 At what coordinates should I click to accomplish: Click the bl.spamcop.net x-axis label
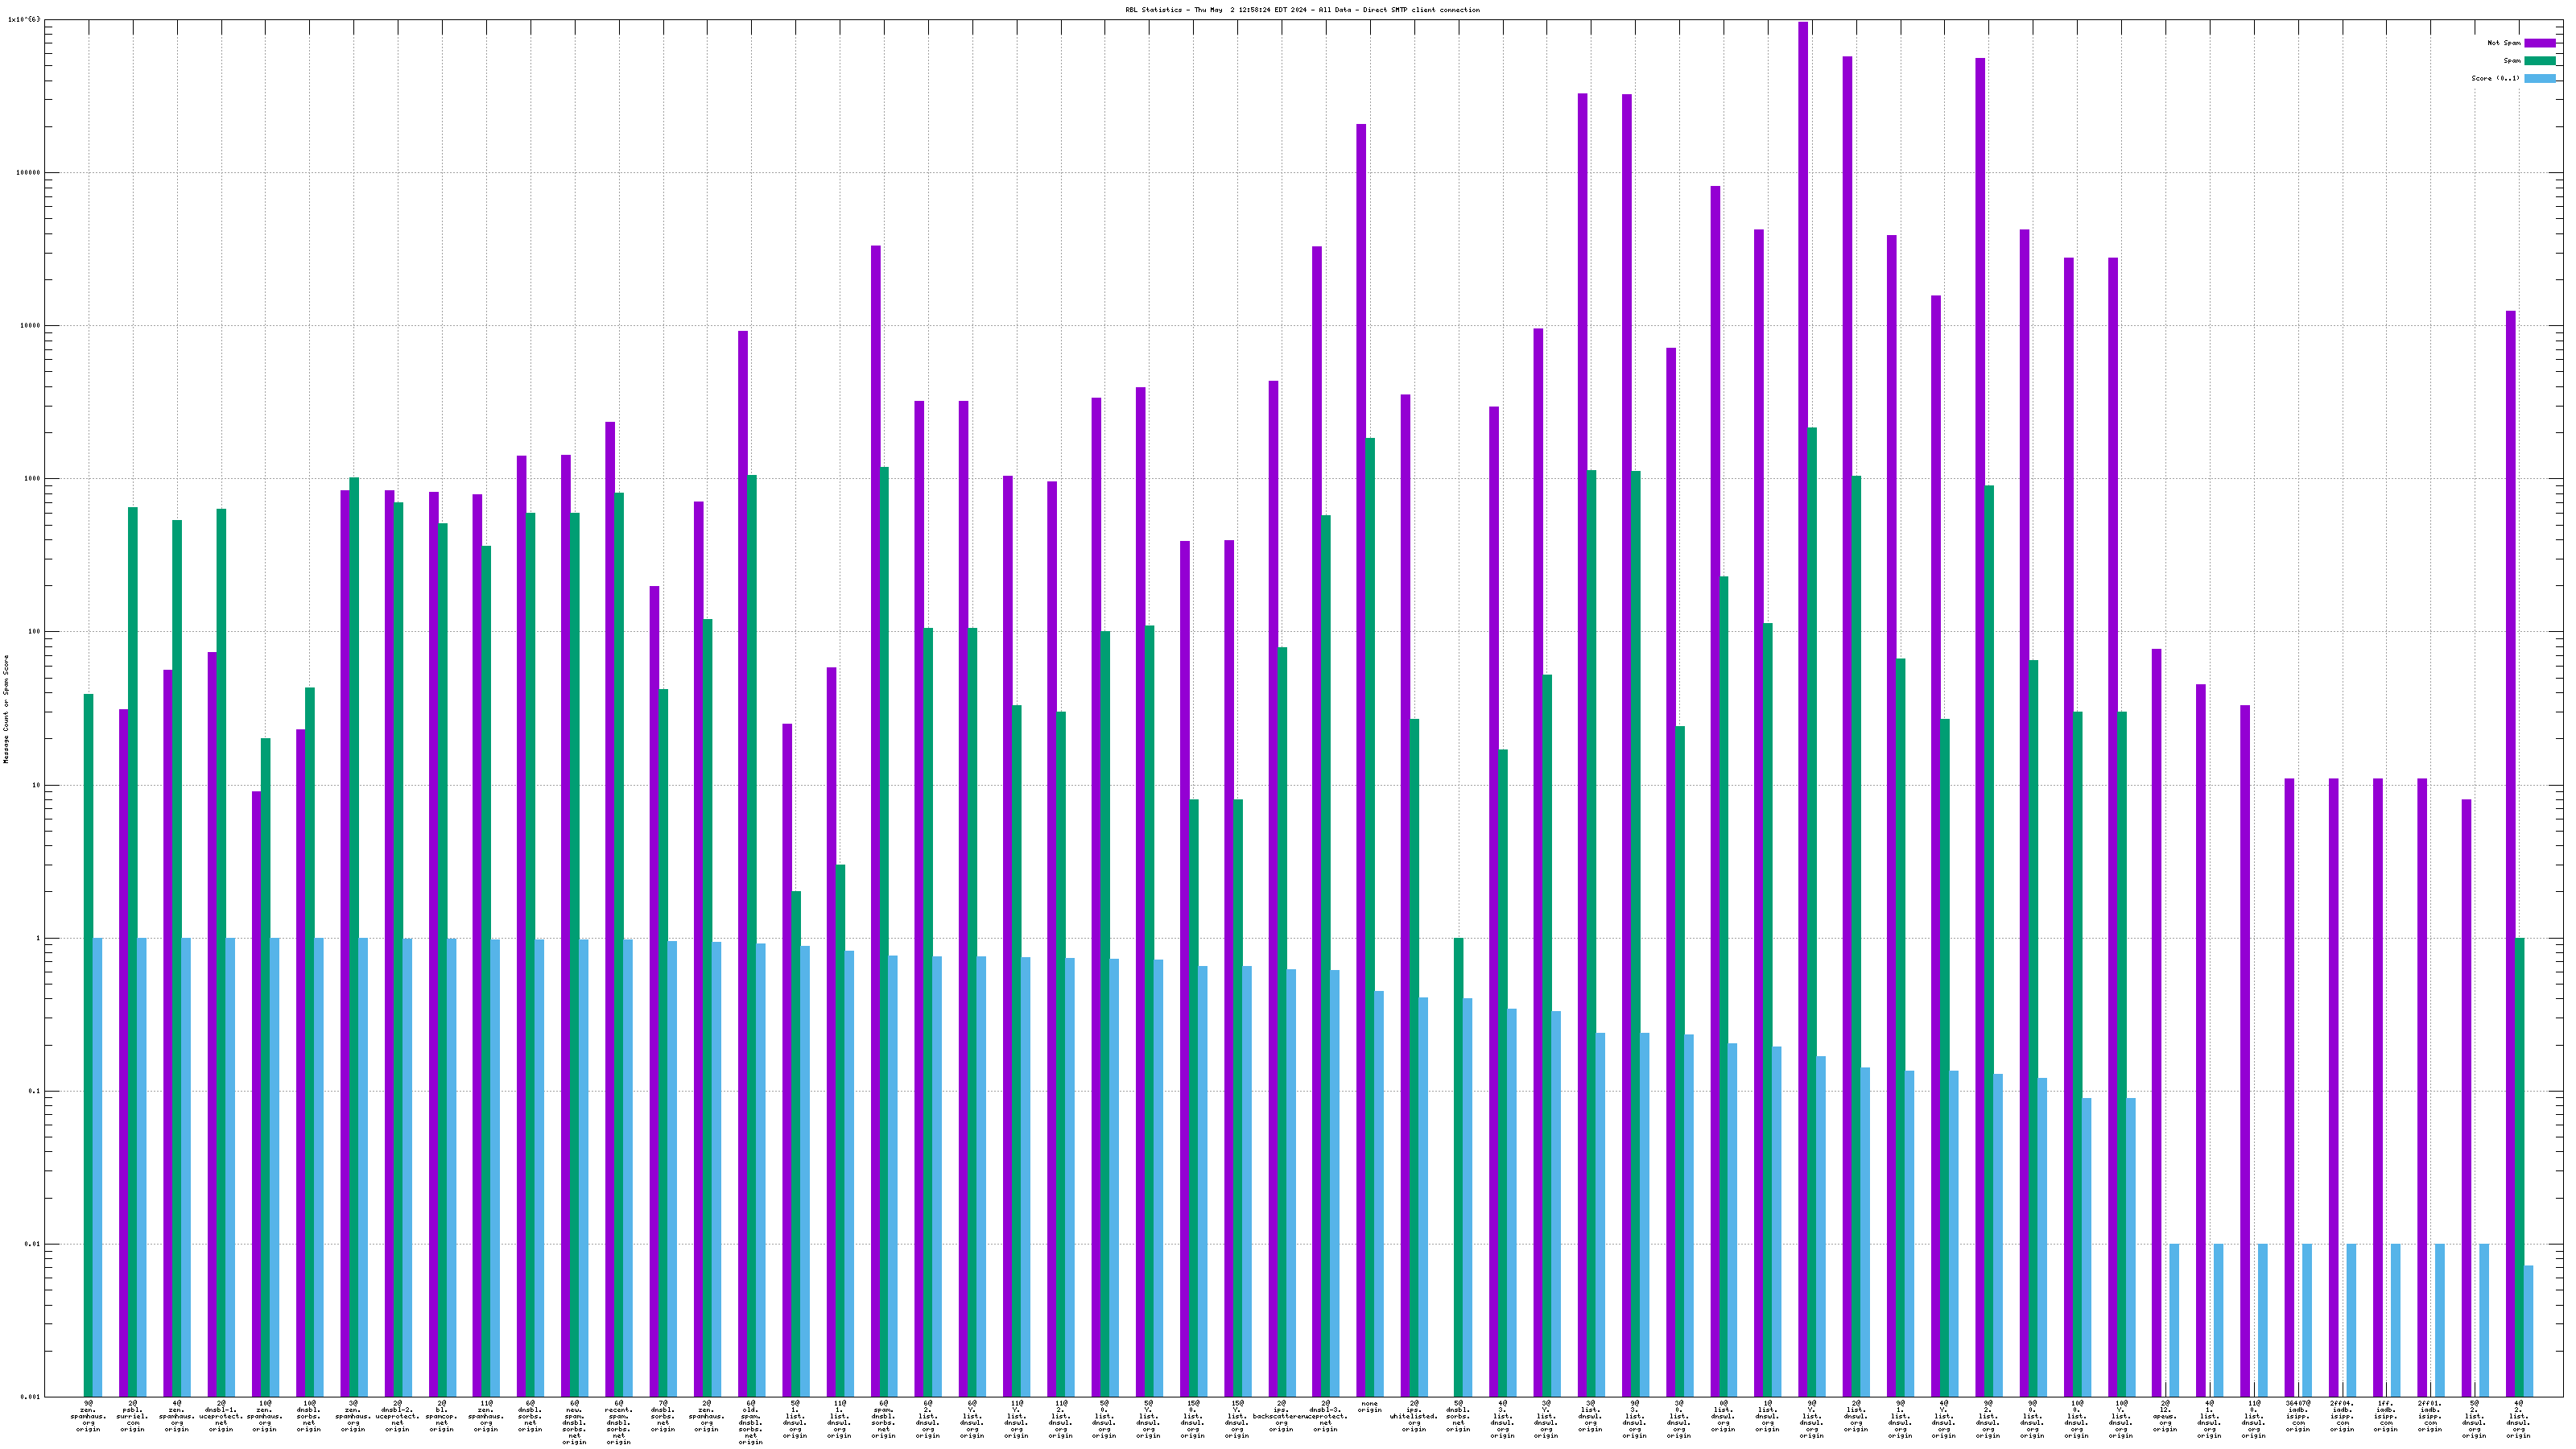[441, 1416]
